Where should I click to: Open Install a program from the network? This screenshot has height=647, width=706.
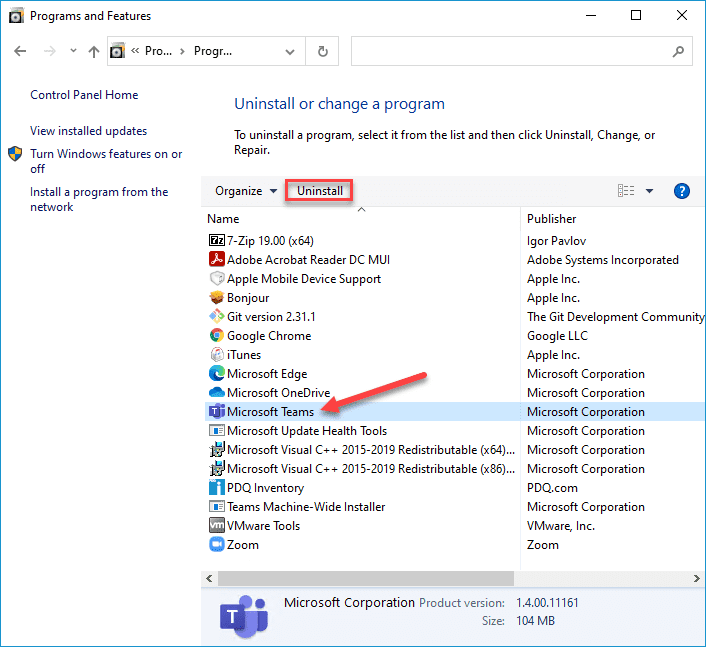99,199
